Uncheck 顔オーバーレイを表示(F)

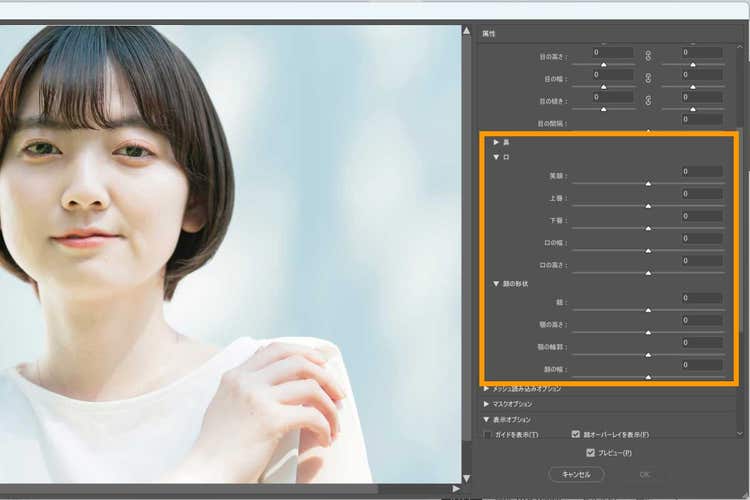(575, 434)
